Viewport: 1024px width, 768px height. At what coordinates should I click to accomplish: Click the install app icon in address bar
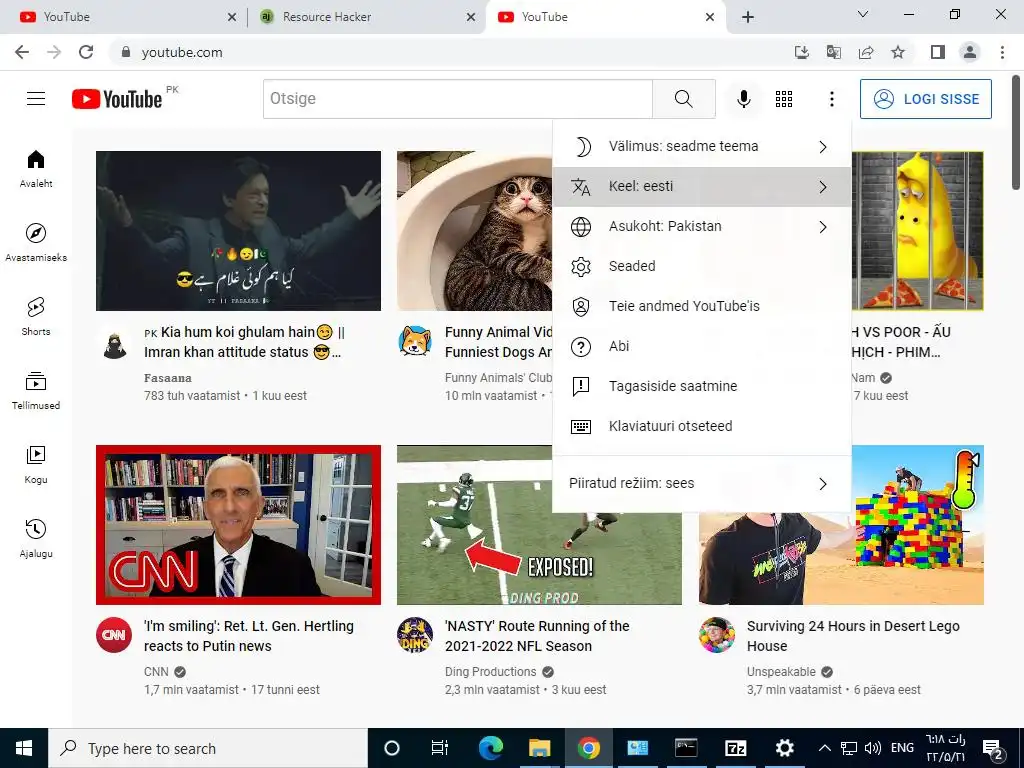[802, 52]
